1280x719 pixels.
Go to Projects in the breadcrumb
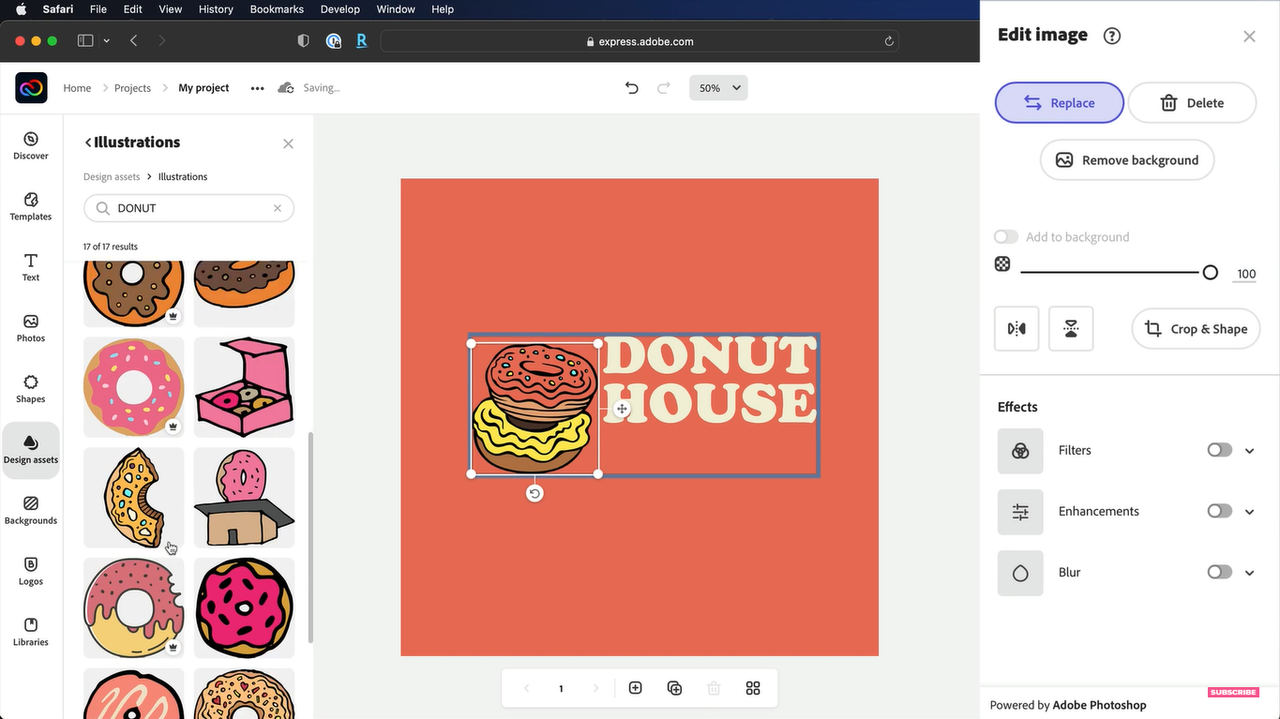132,88
